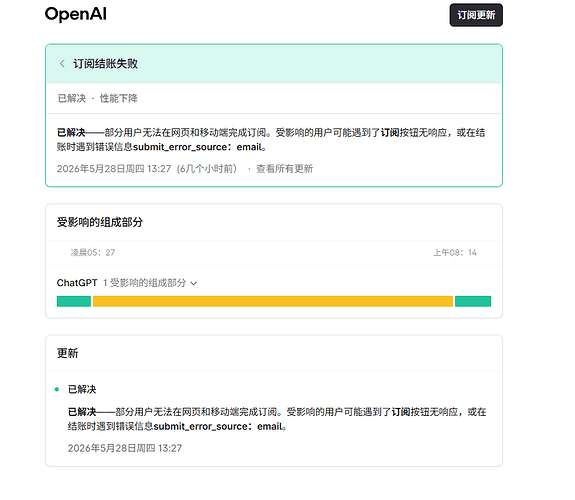The height and width of the screenshot is (500, 575).
Task: Select the left green status bar segment
Action: pos(74,301)
